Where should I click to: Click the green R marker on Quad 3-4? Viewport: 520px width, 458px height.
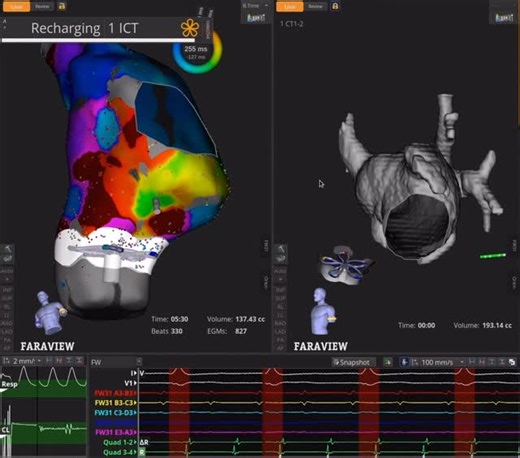142,452
